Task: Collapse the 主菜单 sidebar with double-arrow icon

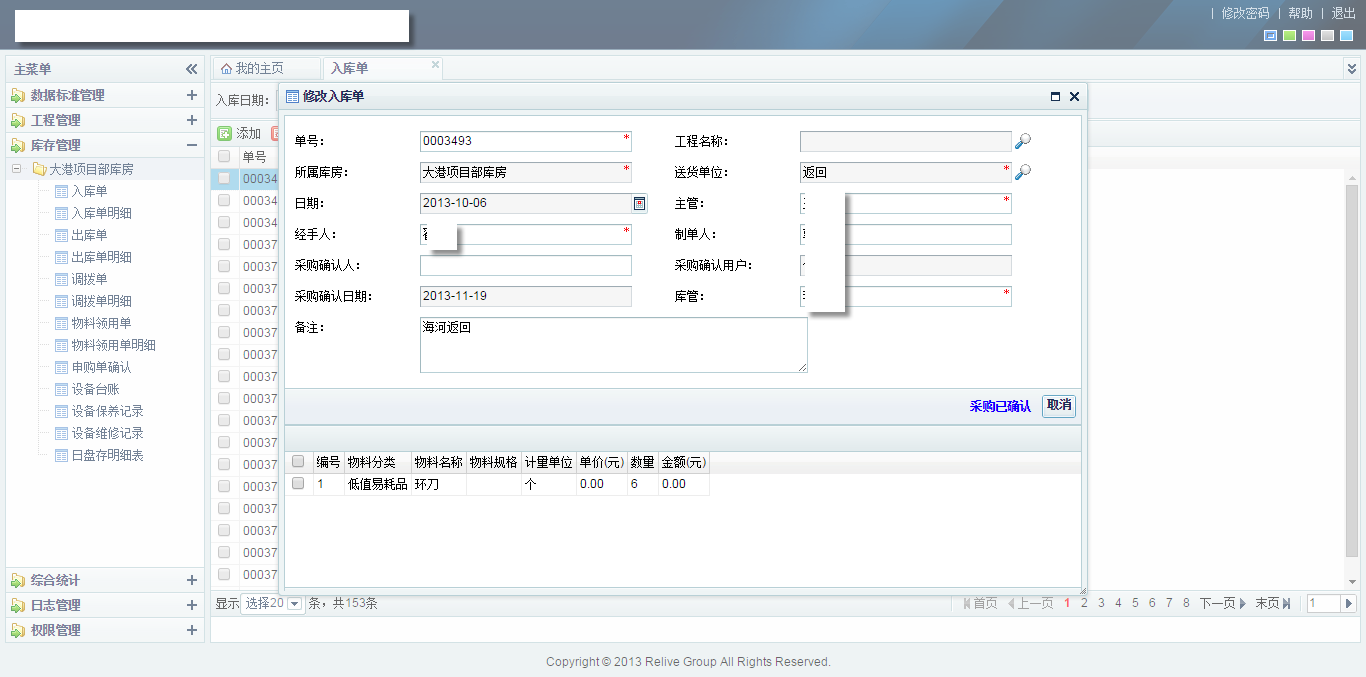Action: [191, 69]
